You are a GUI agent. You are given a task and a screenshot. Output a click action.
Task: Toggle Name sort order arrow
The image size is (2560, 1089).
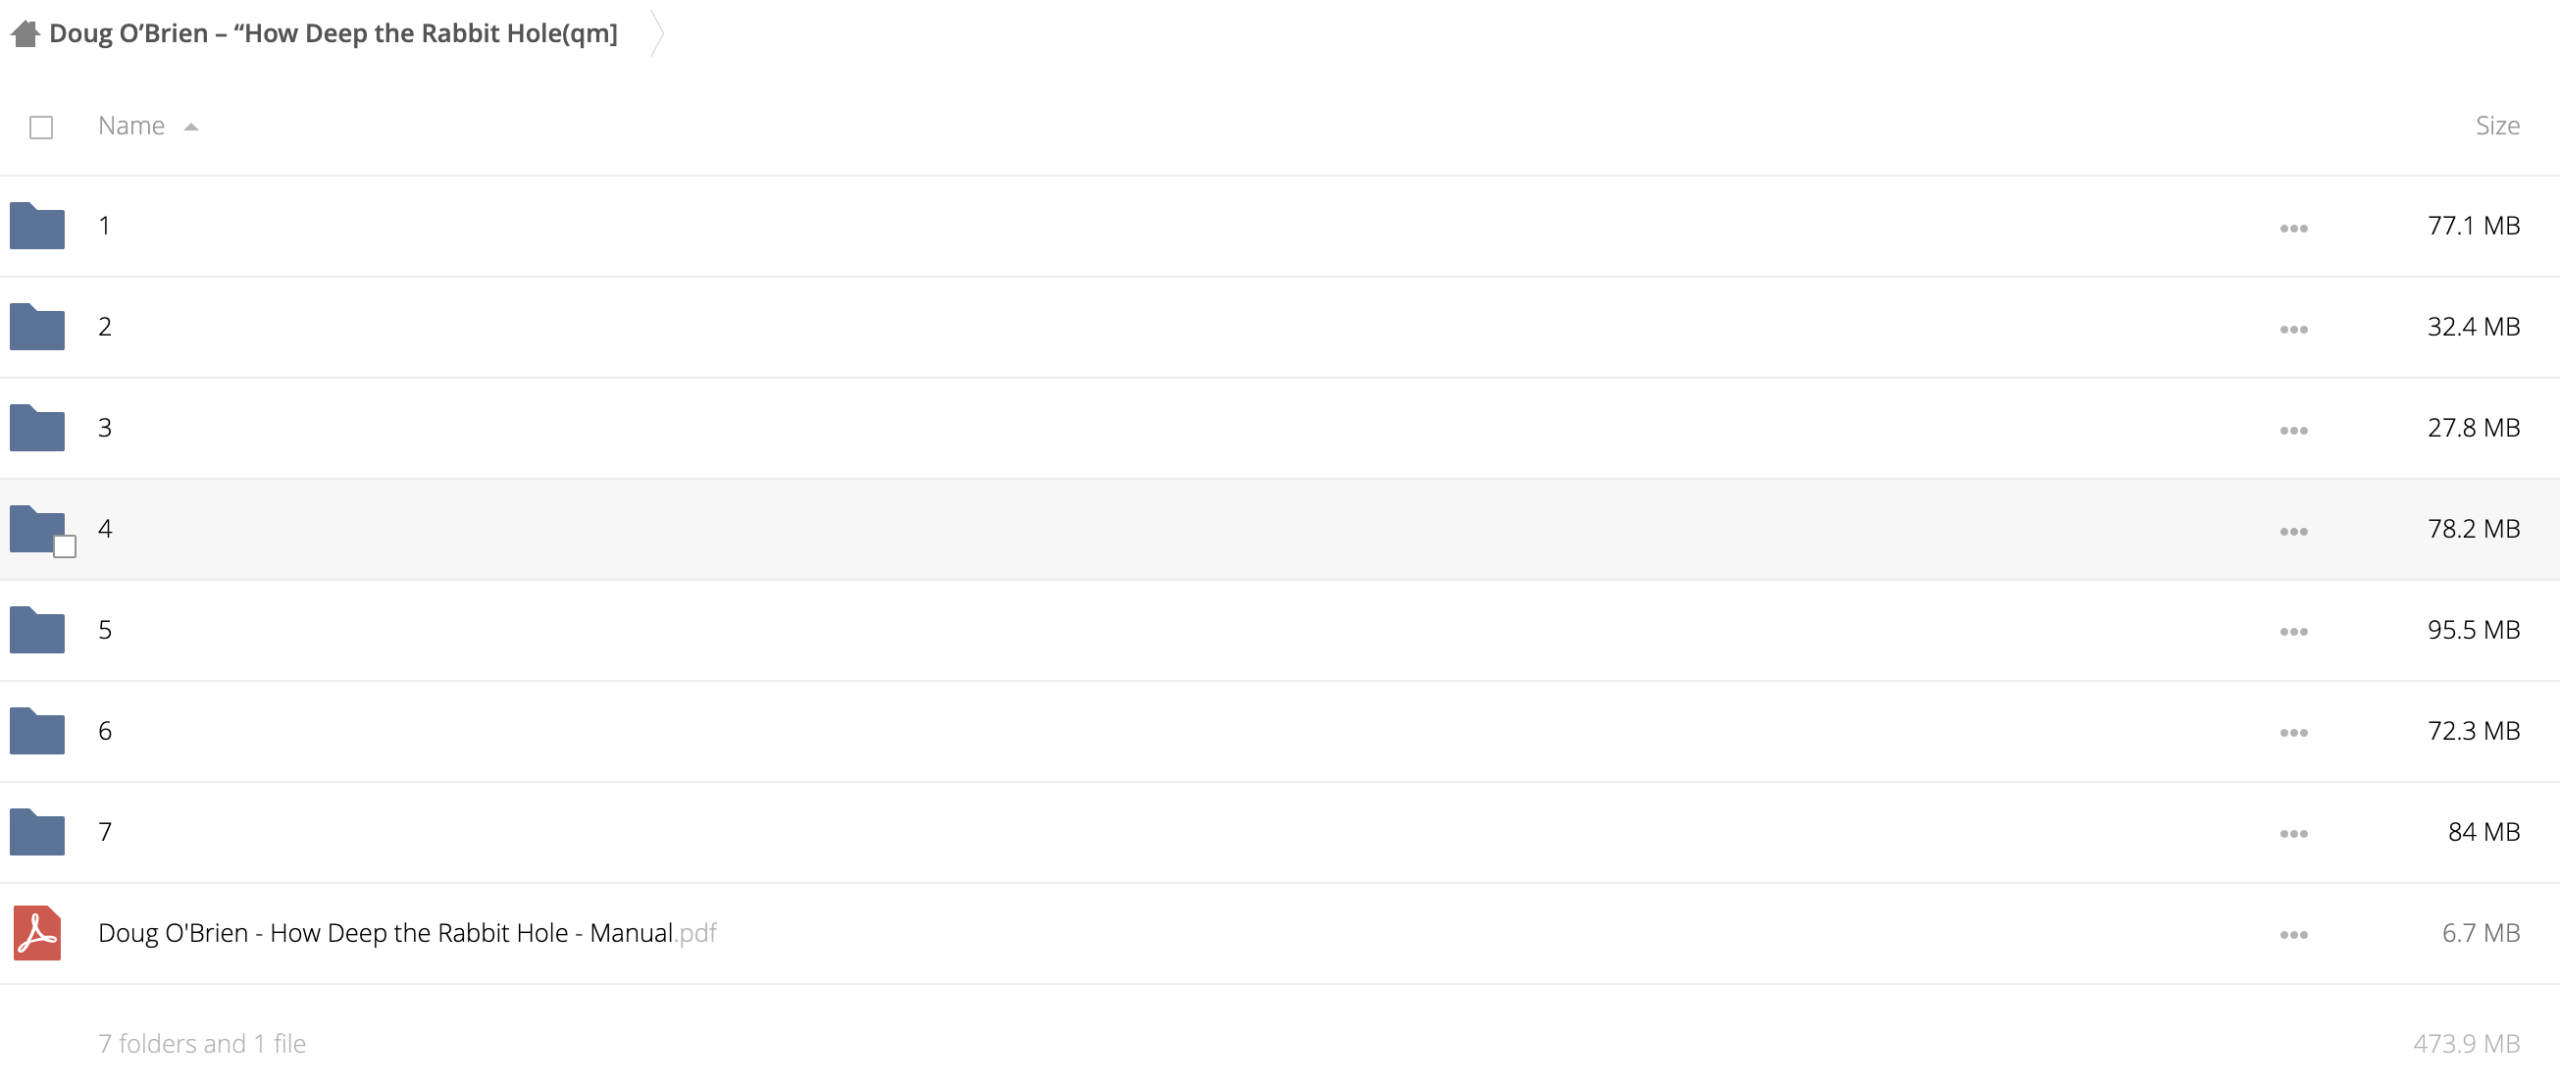pyautogui.click(x=191, y=127)
